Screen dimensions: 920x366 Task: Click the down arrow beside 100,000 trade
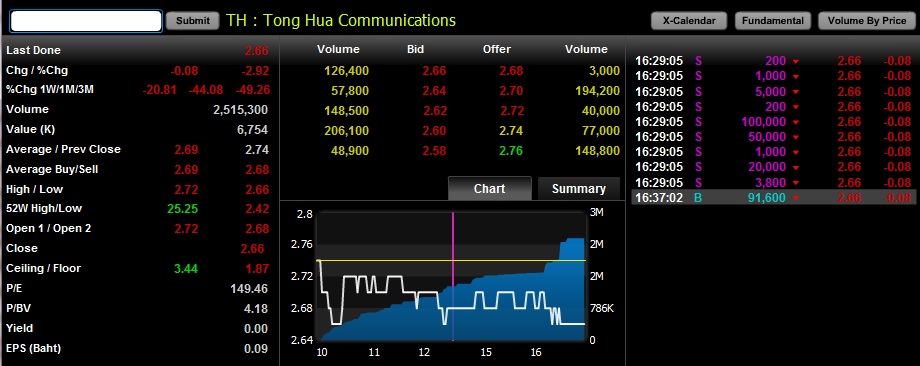796,123
